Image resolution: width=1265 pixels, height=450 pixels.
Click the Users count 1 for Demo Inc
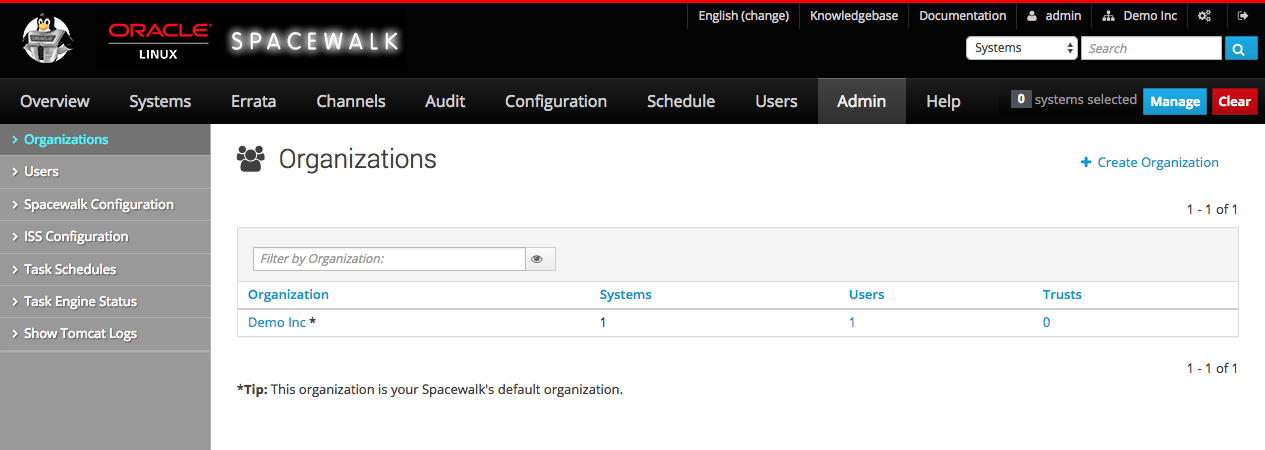(852, 322)
